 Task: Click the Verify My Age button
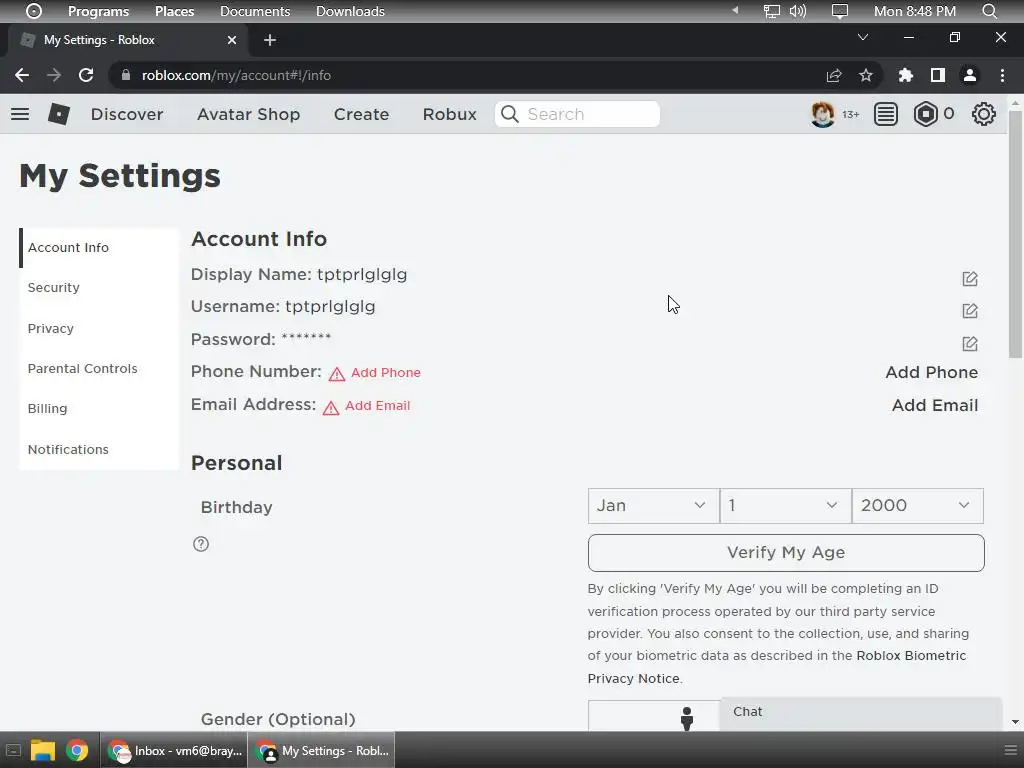pyautogui.click(x=786, y=552)
